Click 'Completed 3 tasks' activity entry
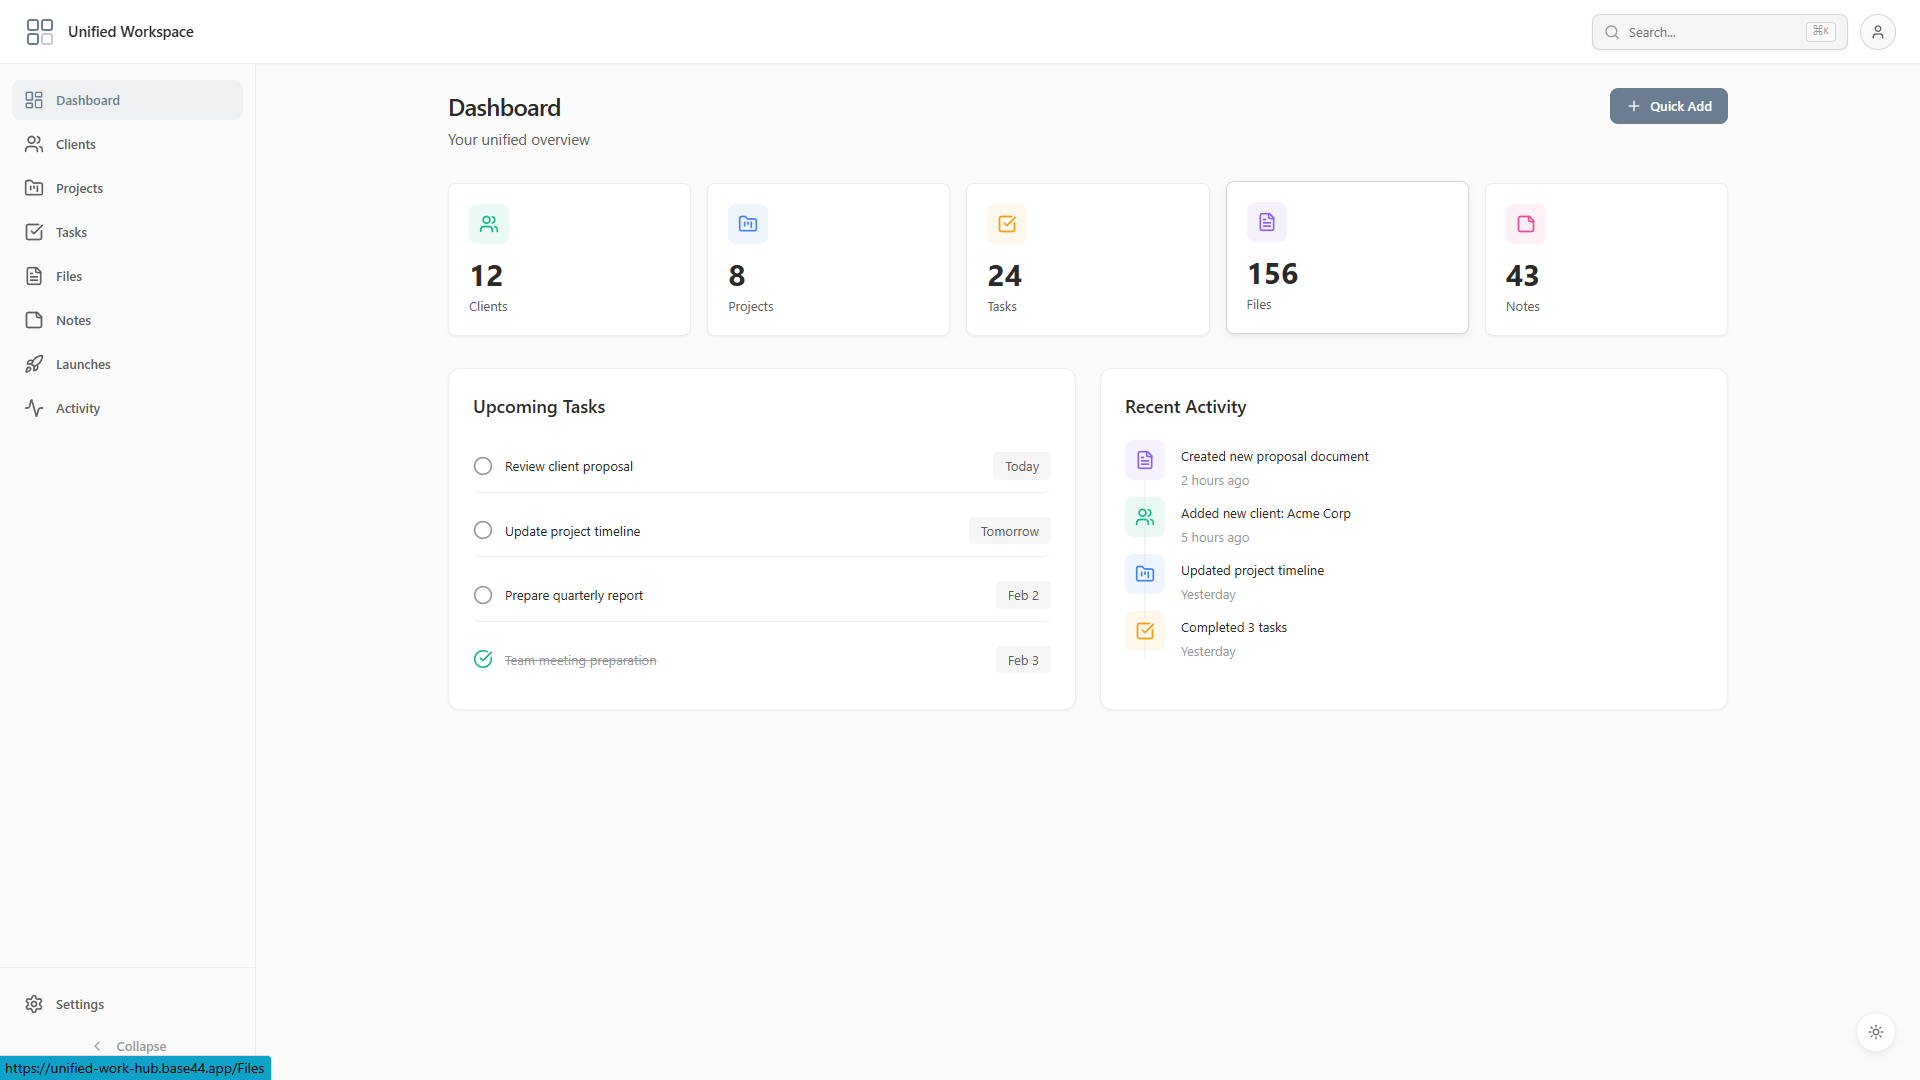1920x1080 pixels. [x=1234, y=627]
